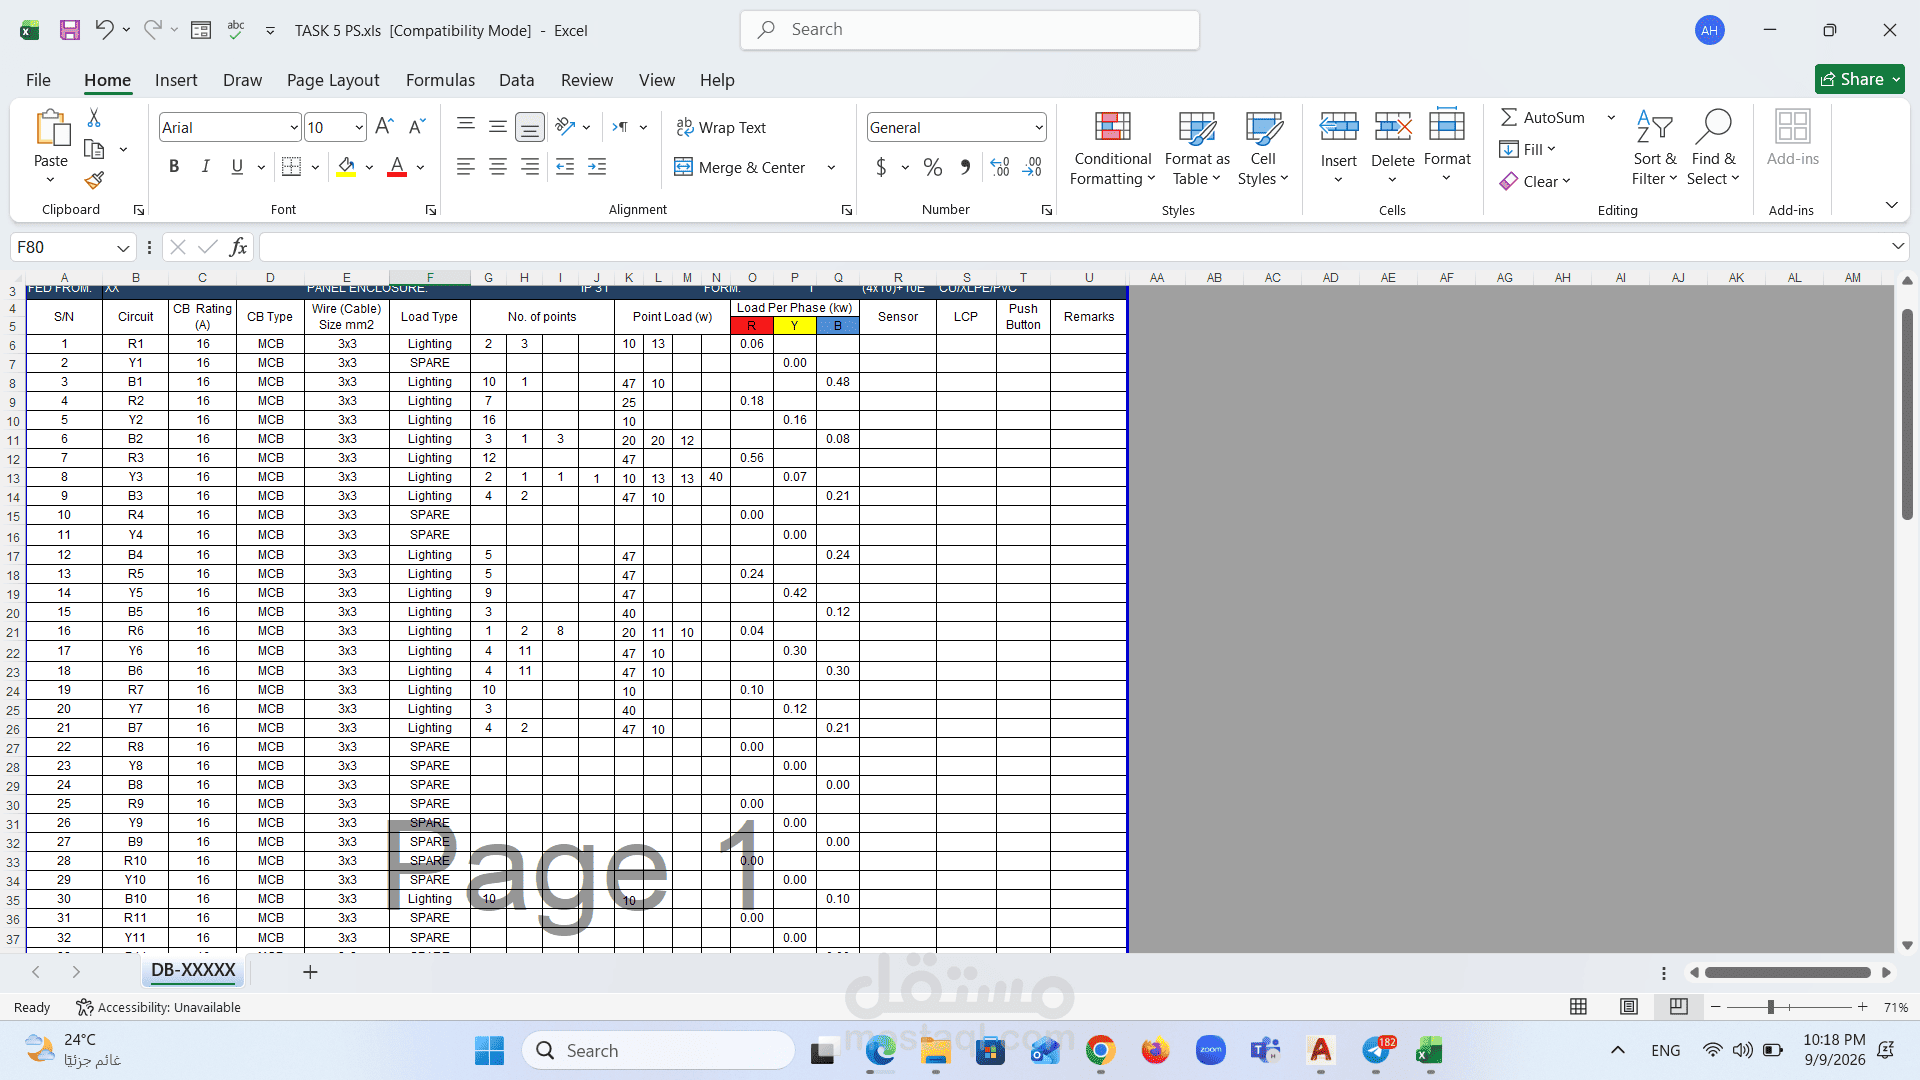Expand Merge & Center dropdown arrow
The width and height of the screenshot is (1920, 1080).
point(831,167)
